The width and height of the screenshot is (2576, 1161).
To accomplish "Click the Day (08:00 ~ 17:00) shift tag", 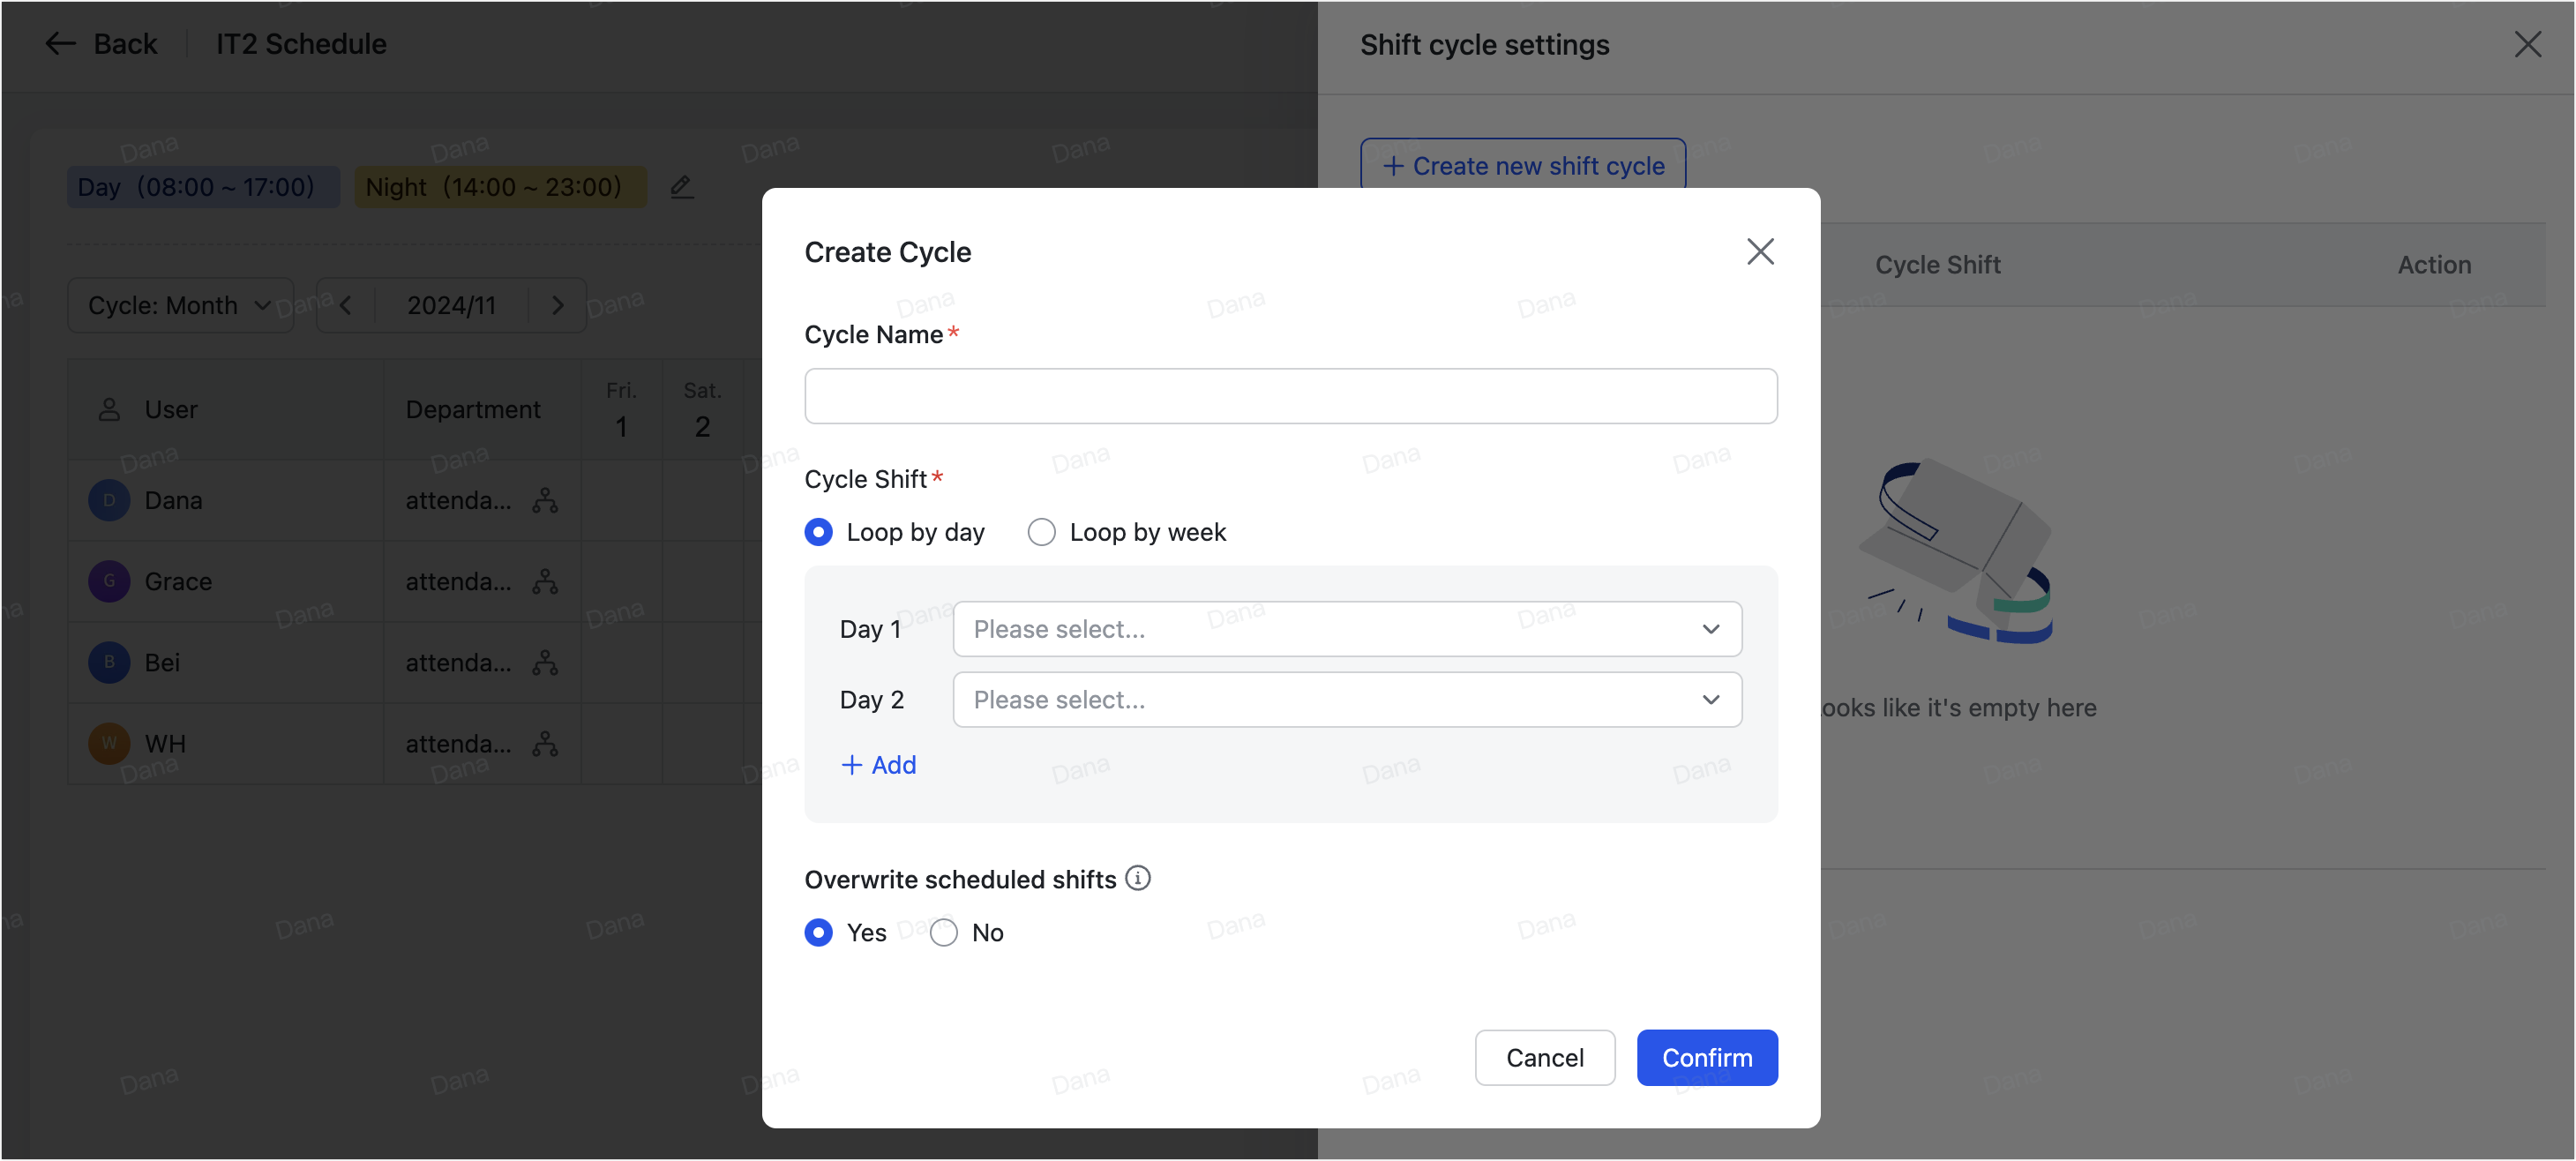I will tap(203, 187).
